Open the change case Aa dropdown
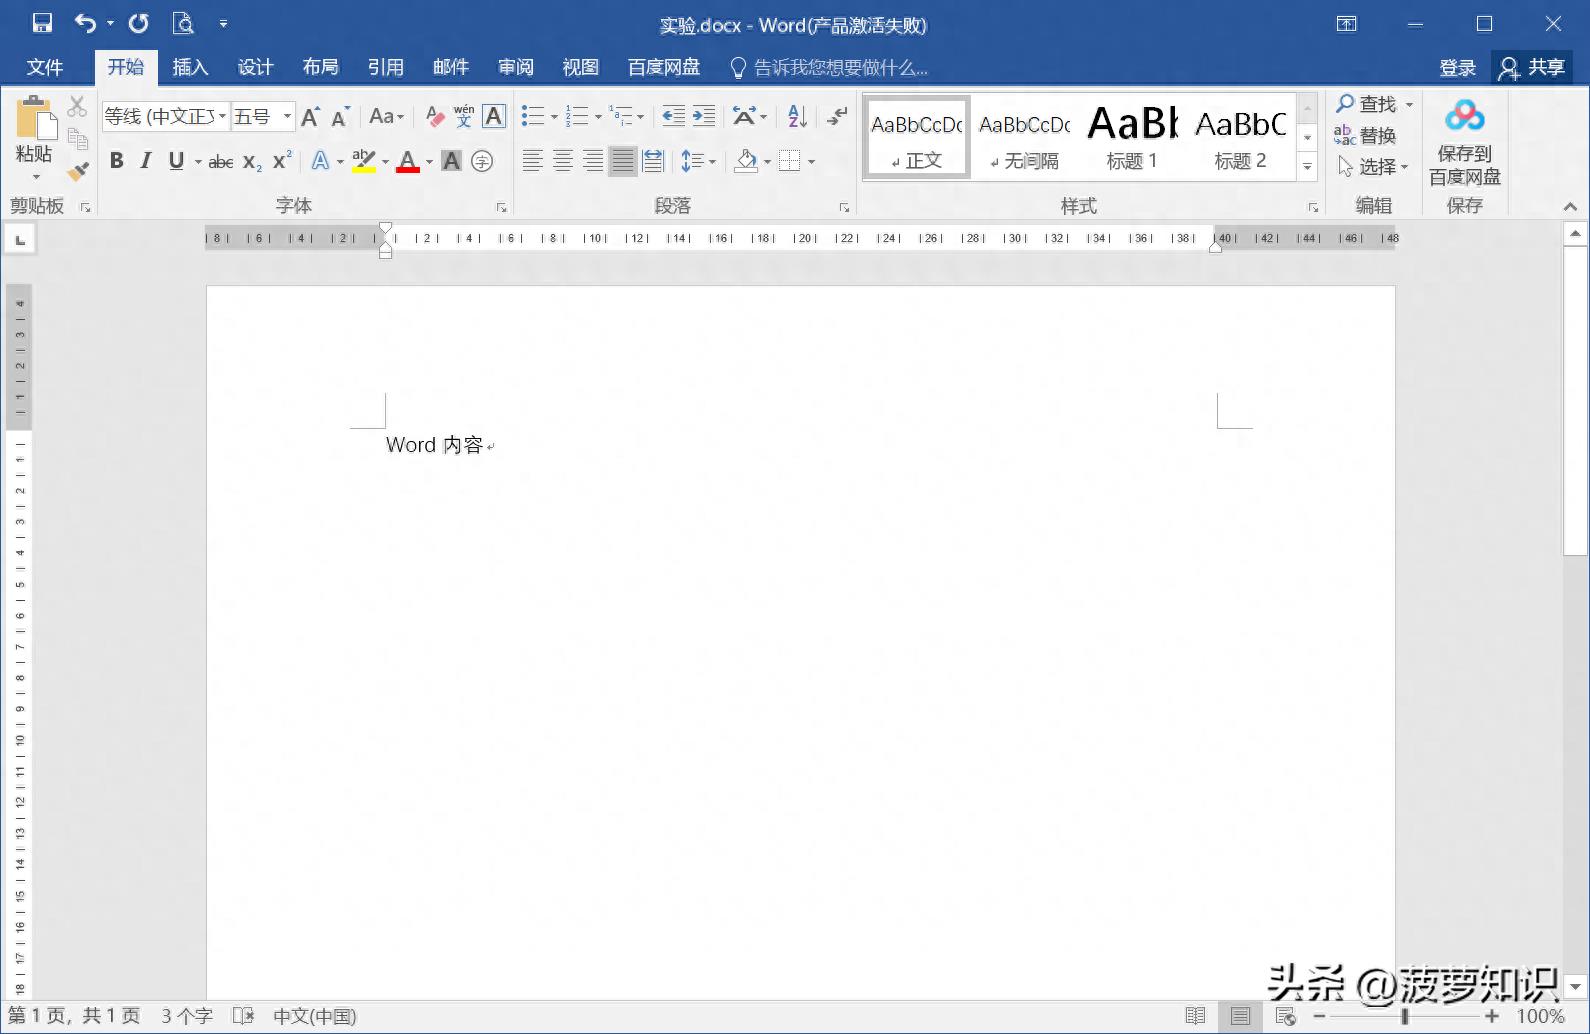Screen dimensions: 1590x1034 (x=386, y=116)
